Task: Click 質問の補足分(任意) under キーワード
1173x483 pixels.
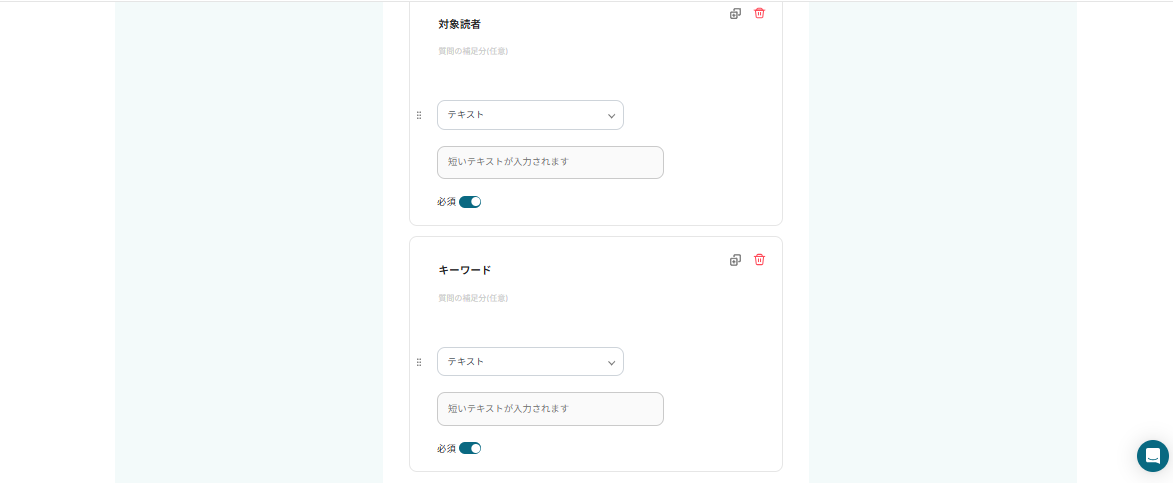Action: click(x=474, y=298)
